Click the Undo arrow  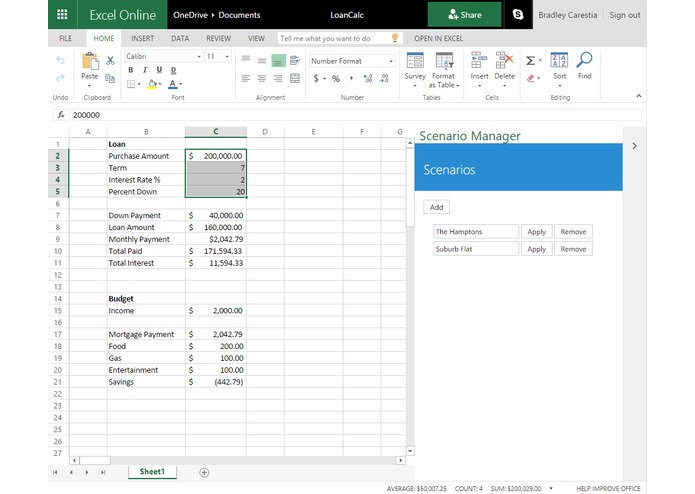coord(60,60)
